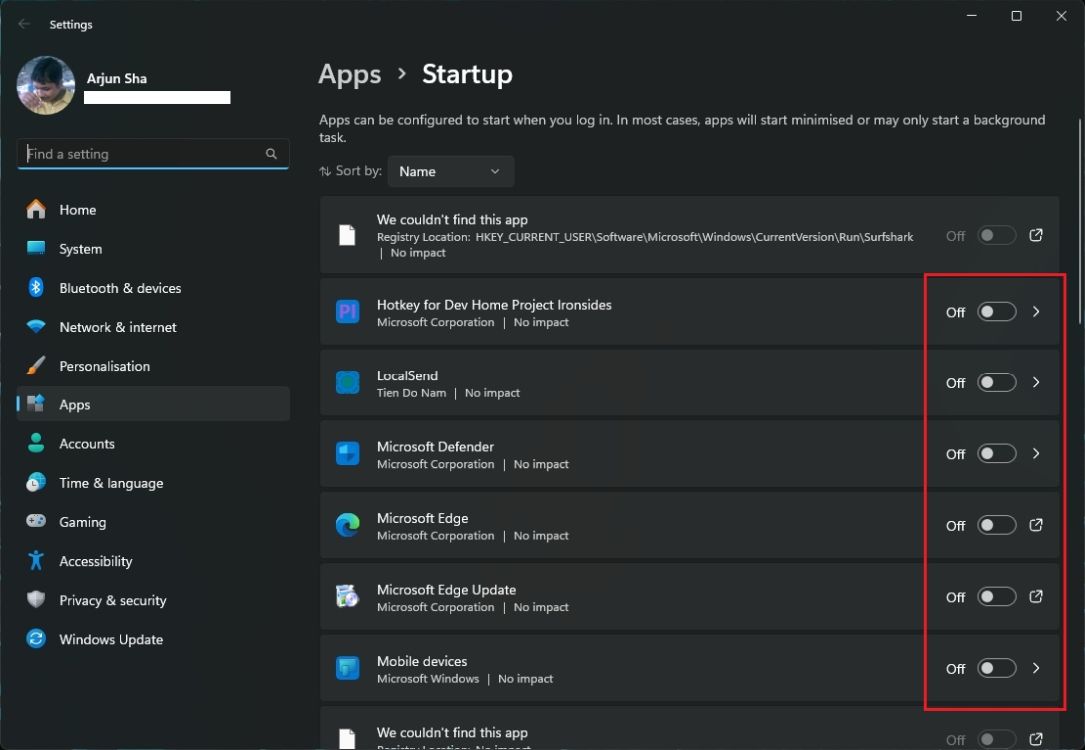Click the Network & internet icon
The image size is (1085, 750).
tap(36, 327)
